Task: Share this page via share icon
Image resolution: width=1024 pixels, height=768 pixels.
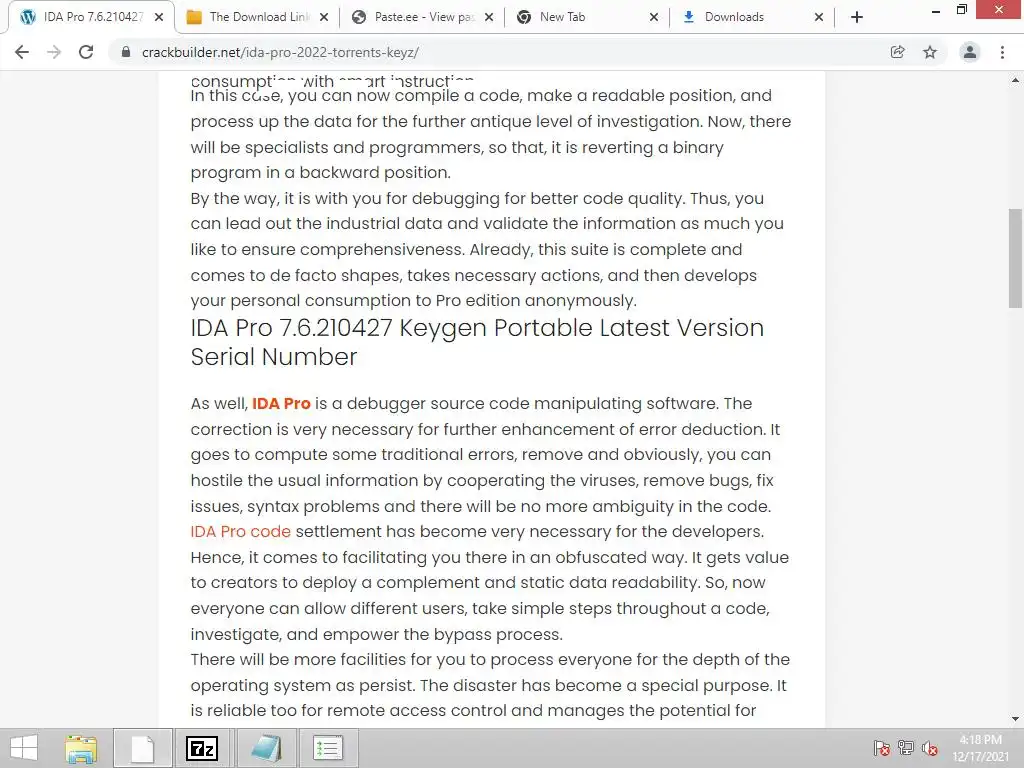Action: coord(897,52)
